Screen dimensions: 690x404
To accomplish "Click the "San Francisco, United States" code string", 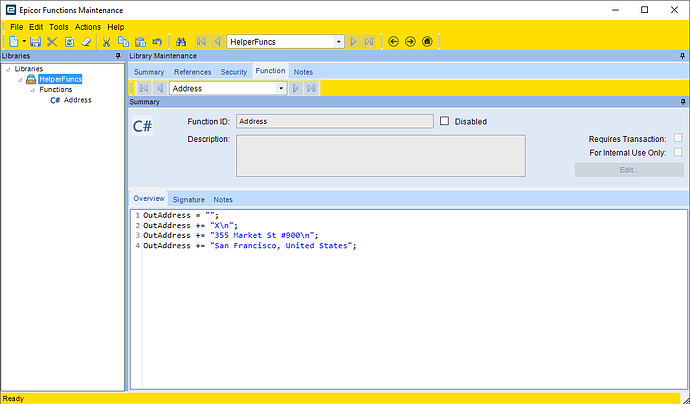I will [x=281, y=246].
